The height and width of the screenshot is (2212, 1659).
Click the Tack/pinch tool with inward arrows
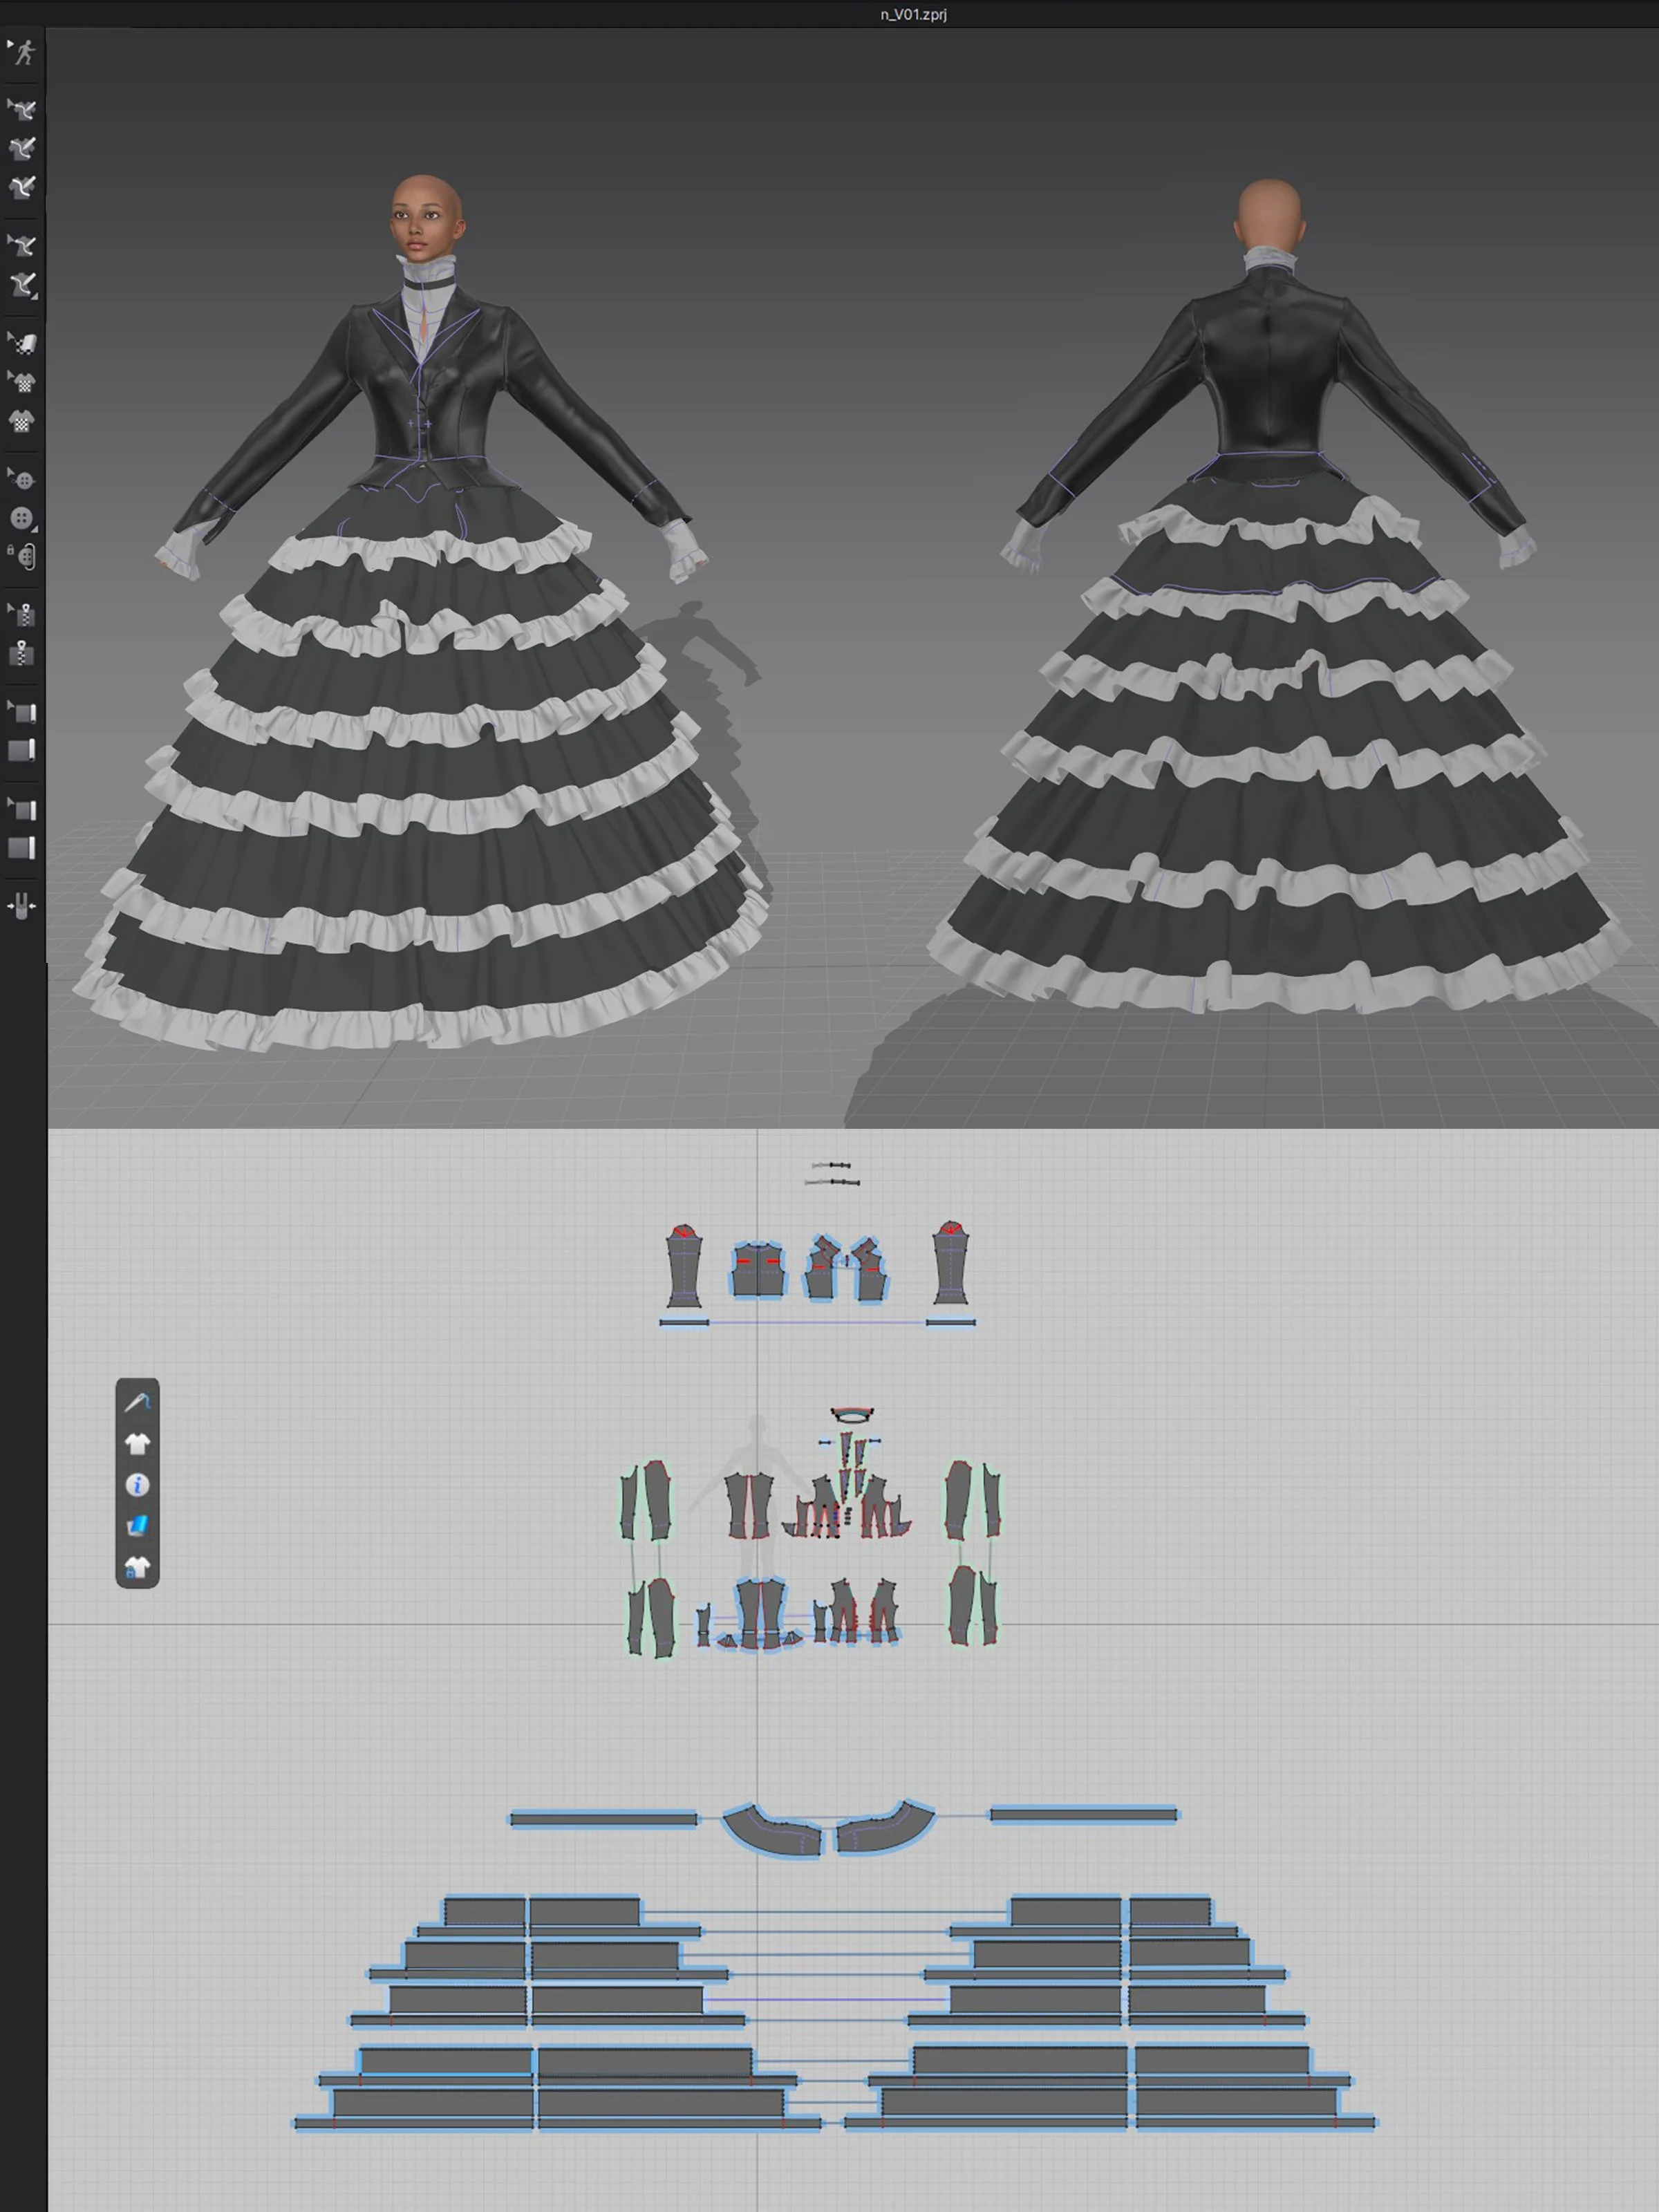click(x=22, y=906)
